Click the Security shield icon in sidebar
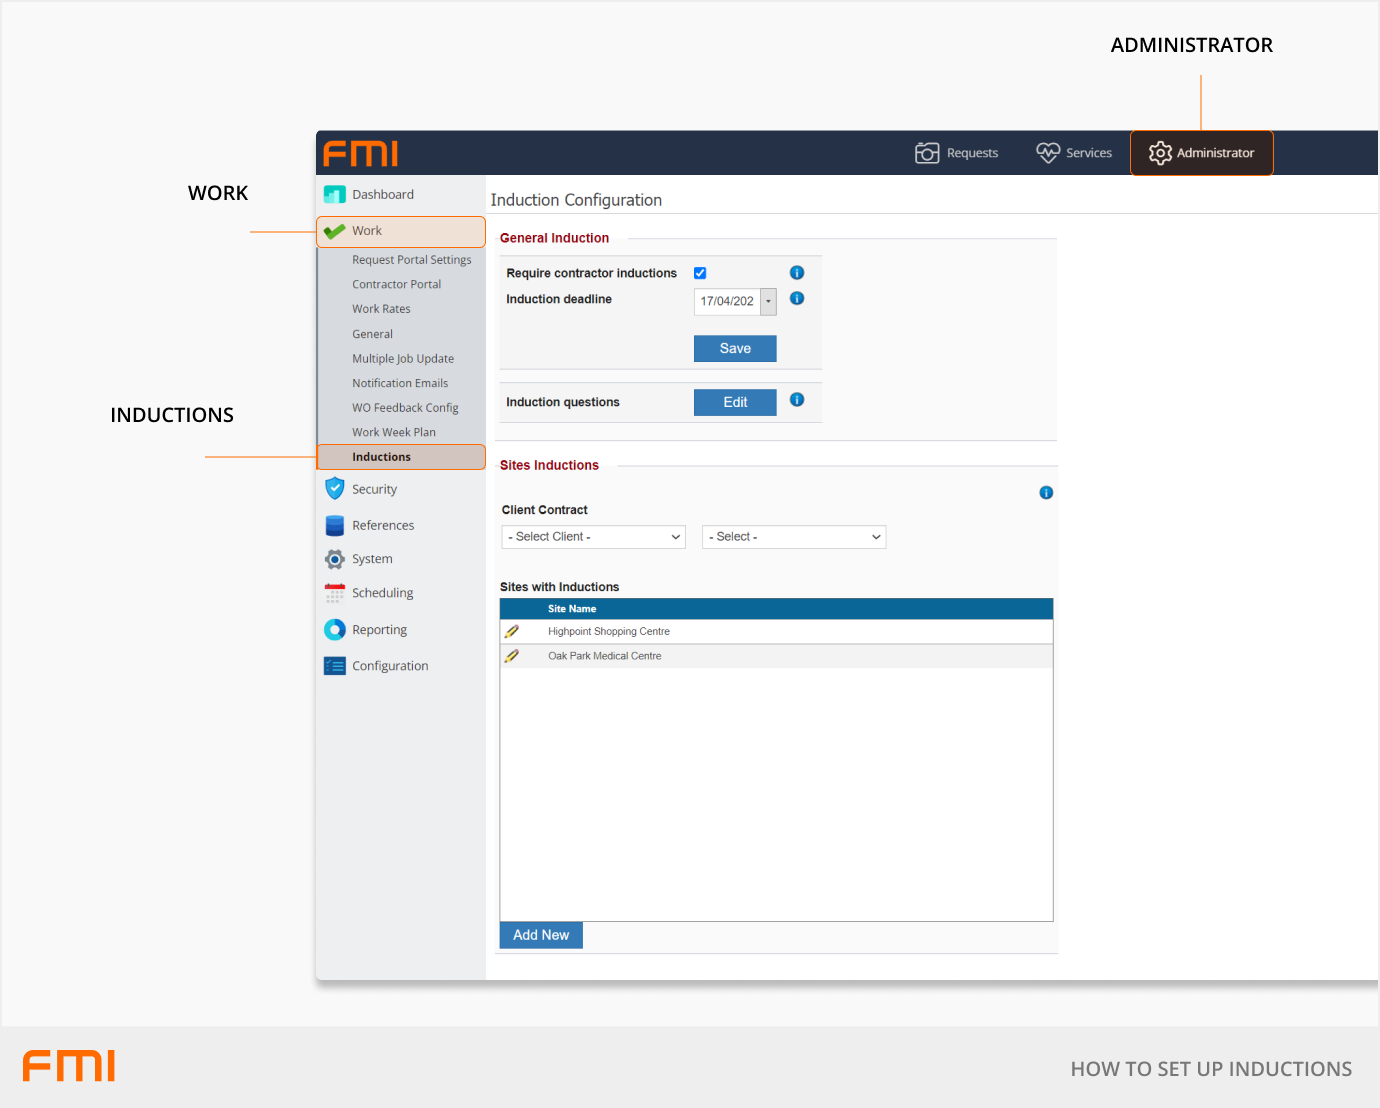The height and width of the screenshot is (1108, 1380). (335, 489)
